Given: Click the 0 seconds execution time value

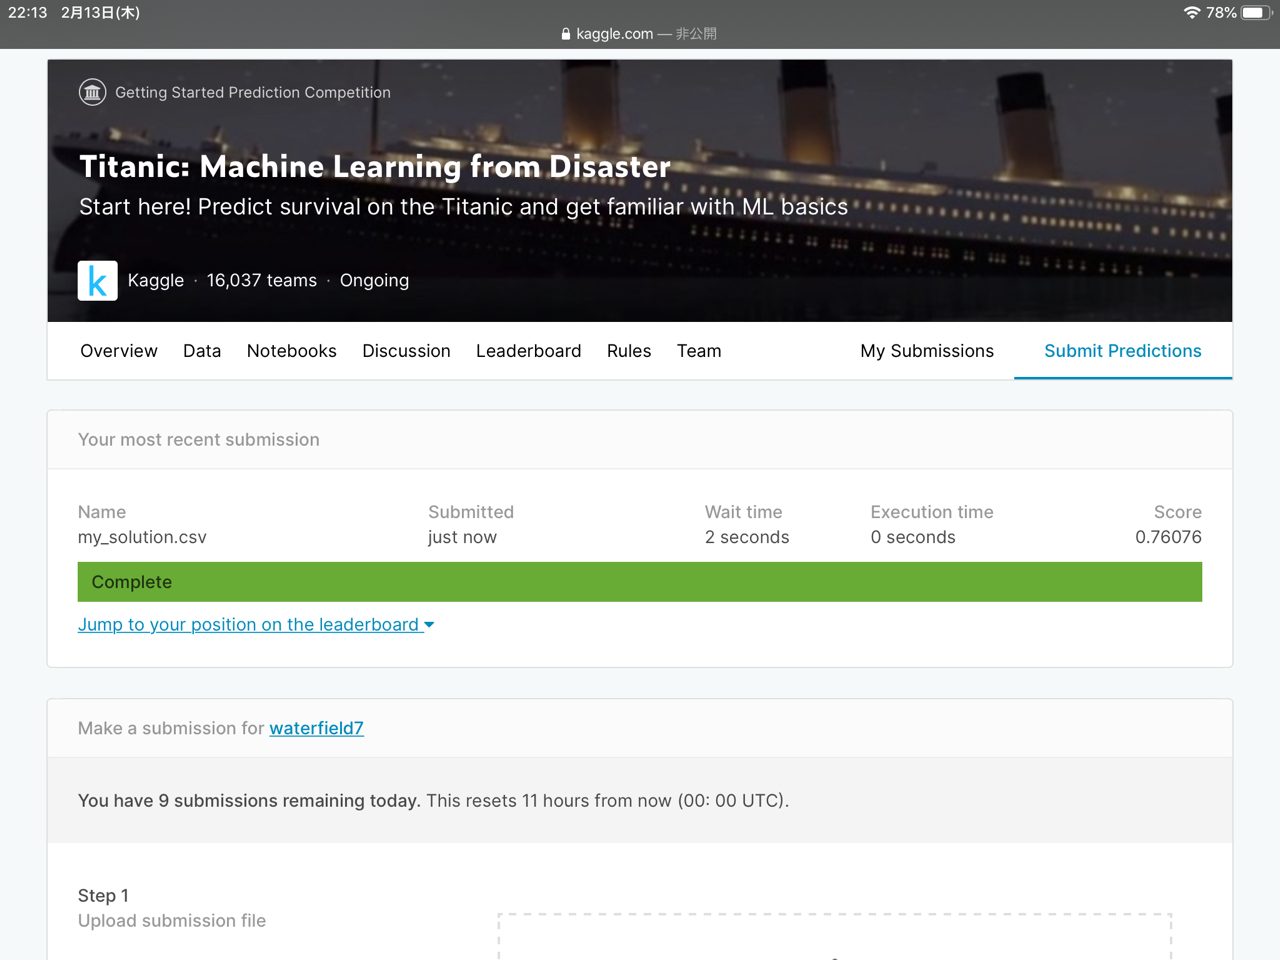Looking at the screenshot, I should (x=913, y=537).
